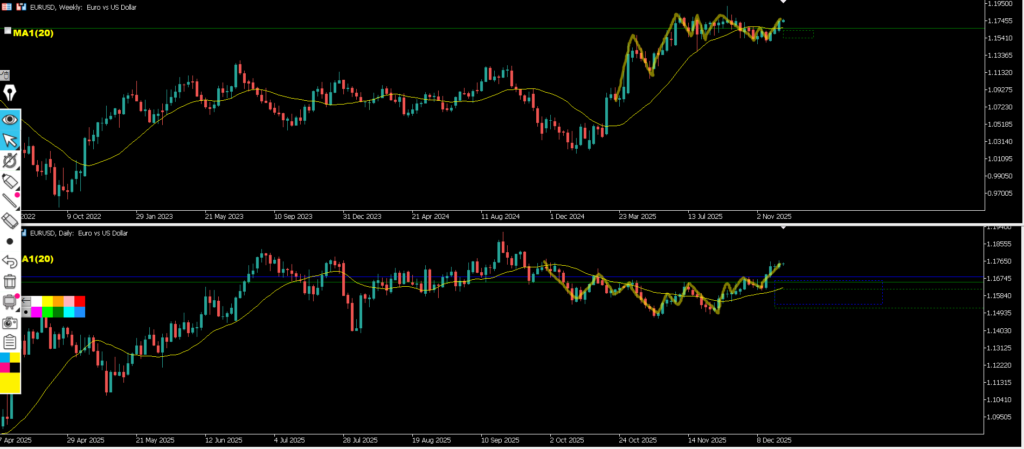Screen dimensions: 1024x449
Task: Click the MA1(20) indicator label
Action: point(34,33)
